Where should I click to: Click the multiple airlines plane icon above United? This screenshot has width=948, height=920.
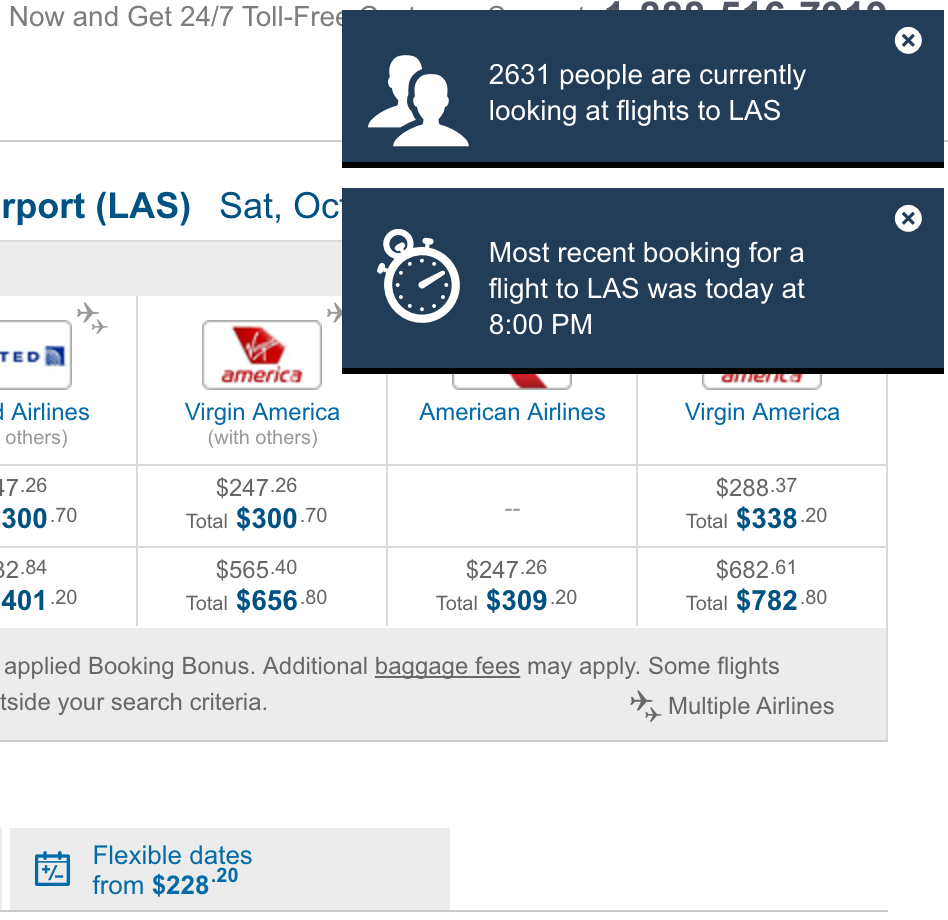coord(92,319)
